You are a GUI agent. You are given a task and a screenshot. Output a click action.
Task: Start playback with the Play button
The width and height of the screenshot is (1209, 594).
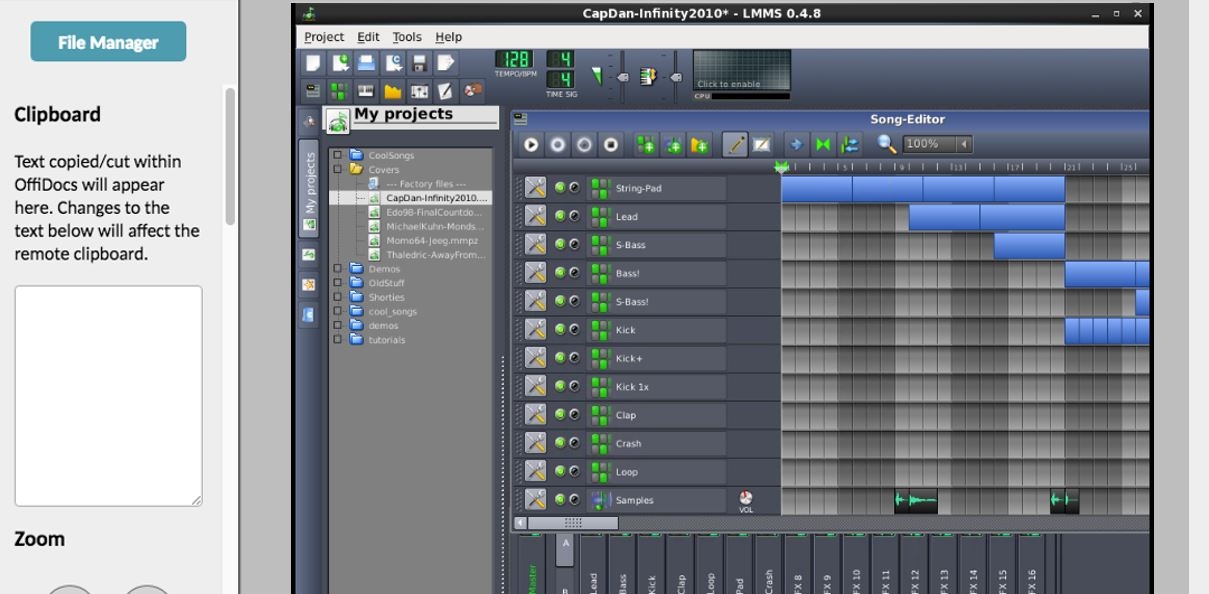point(530,143)
